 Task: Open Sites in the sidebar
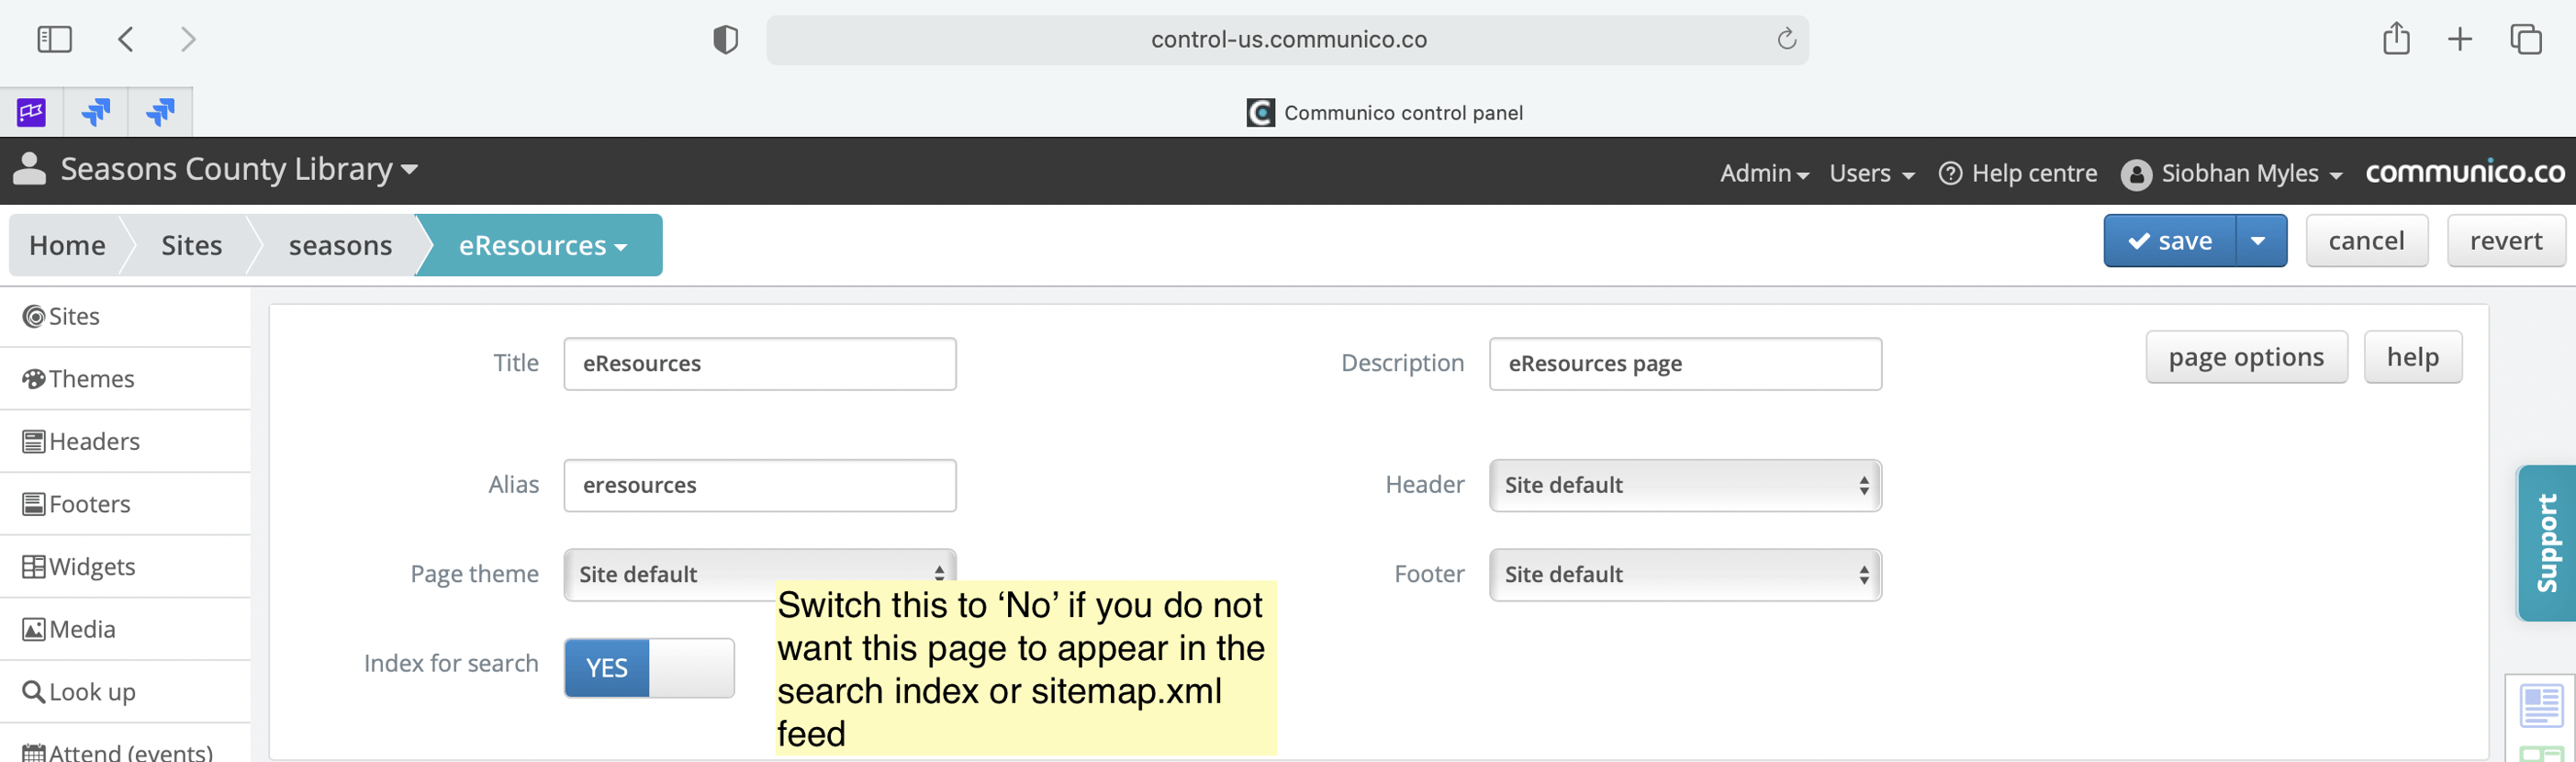125,316
